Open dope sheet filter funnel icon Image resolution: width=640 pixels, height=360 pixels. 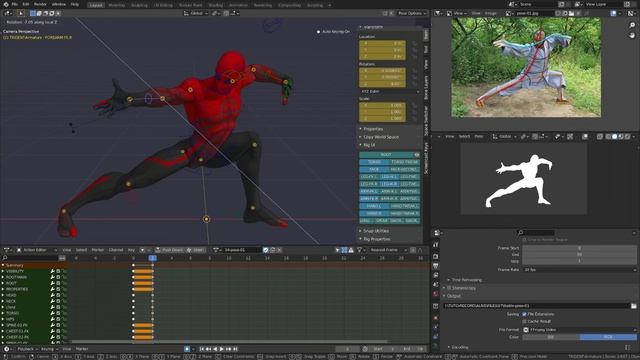(x=360, y=250)
